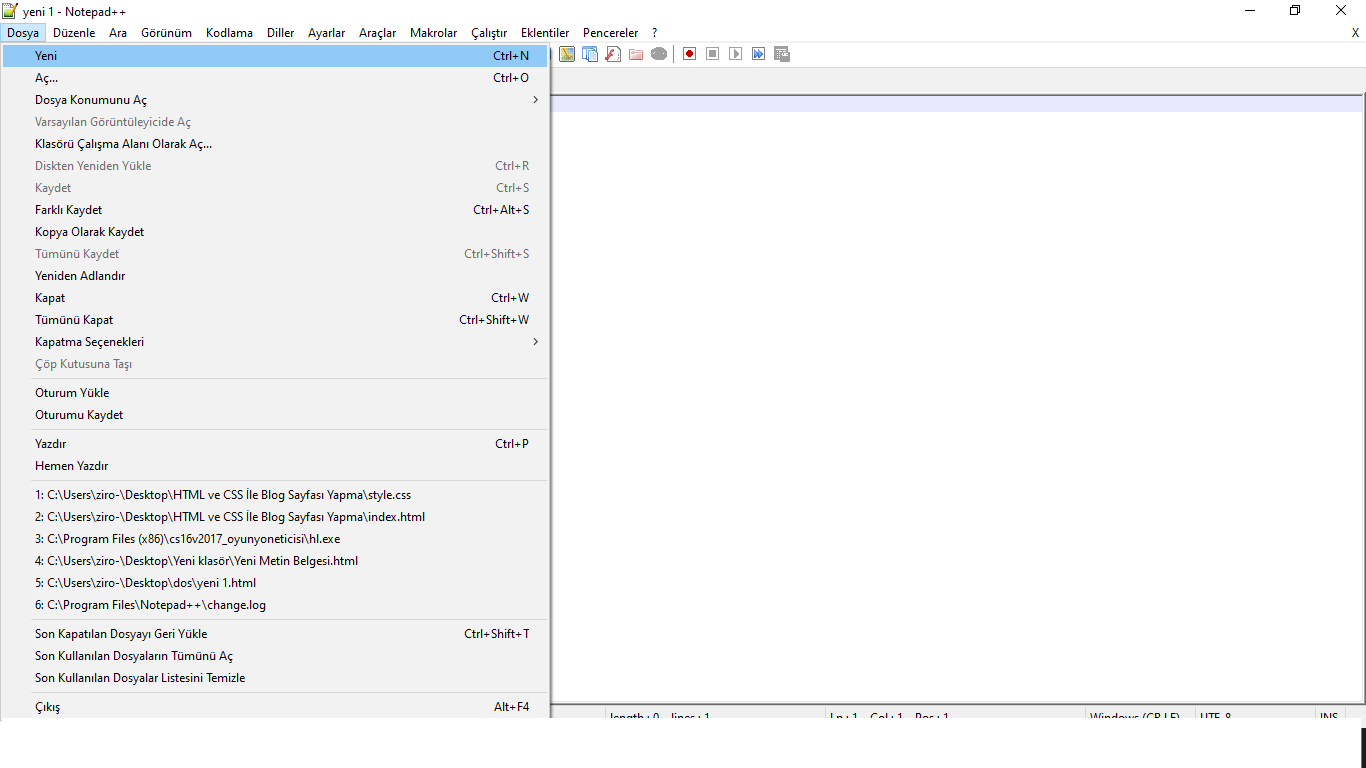Click the macro playback triangle icon
Screen dimensions: 1366x768
pyautogui.click(x=735, y=54)
